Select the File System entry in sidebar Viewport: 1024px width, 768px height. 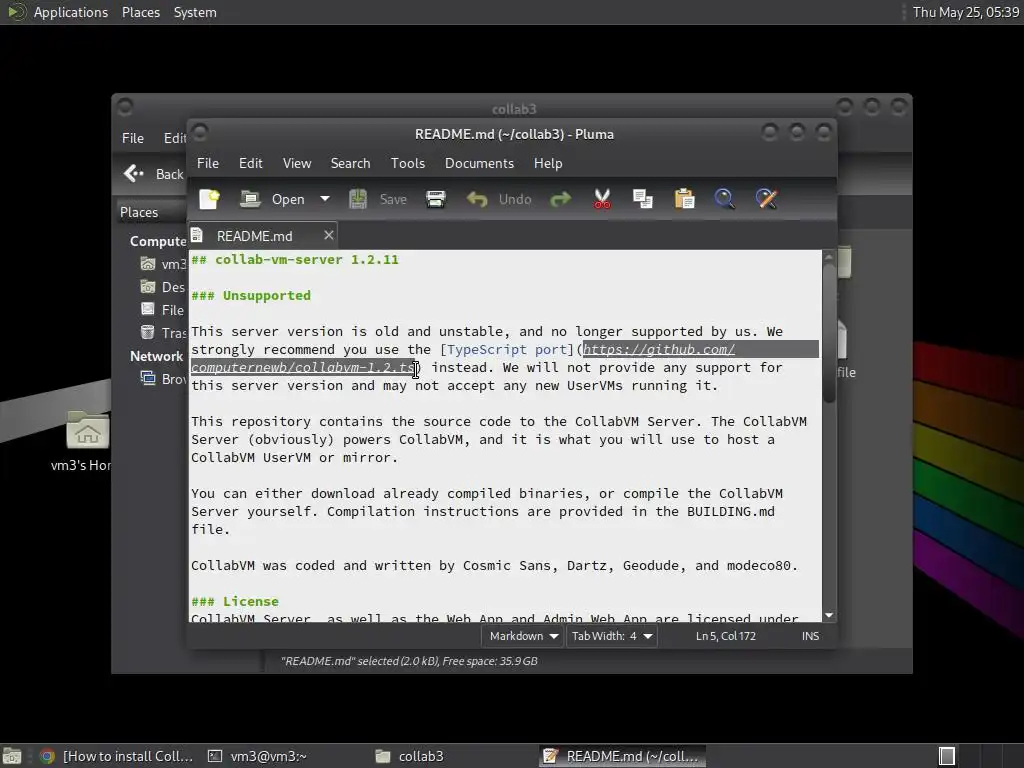click(x=163, y=310)
